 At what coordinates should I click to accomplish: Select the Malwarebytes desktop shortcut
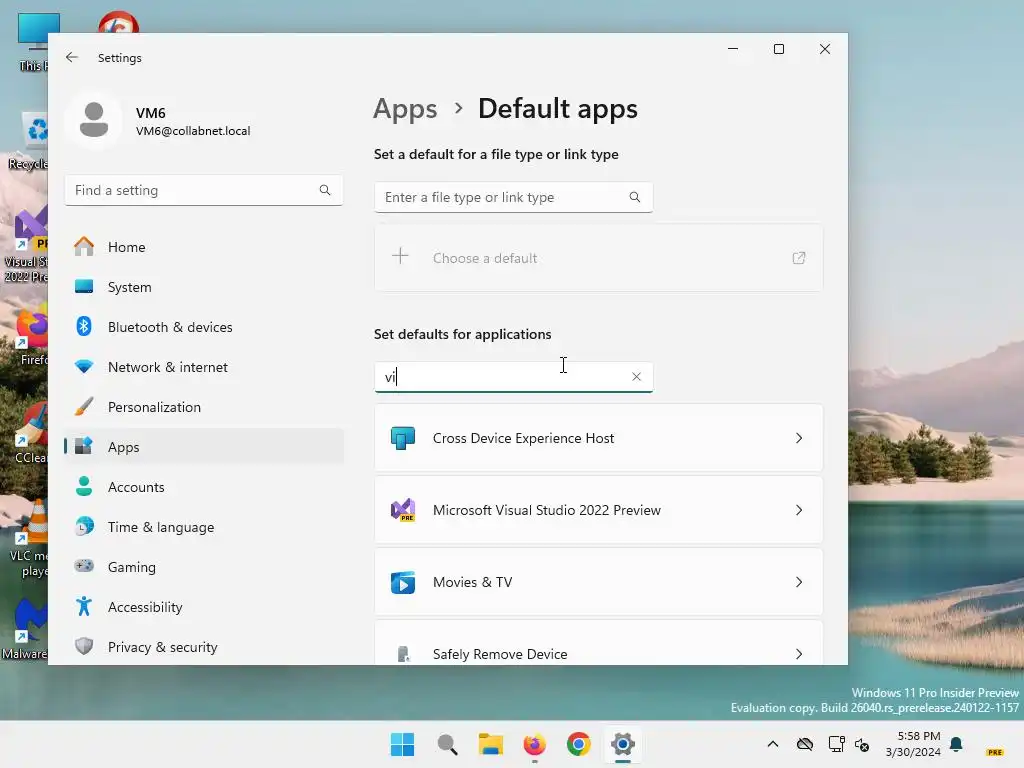click(25, 628)
